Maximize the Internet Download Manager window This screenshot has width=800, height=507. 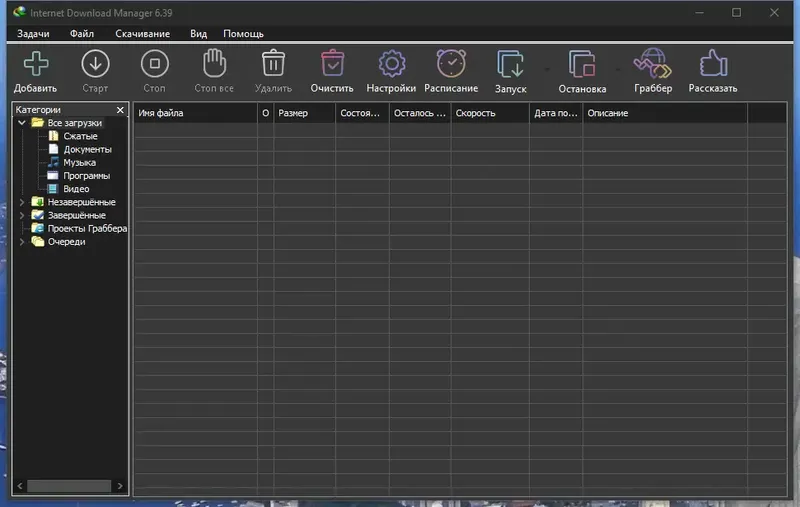tap(736, 12)
